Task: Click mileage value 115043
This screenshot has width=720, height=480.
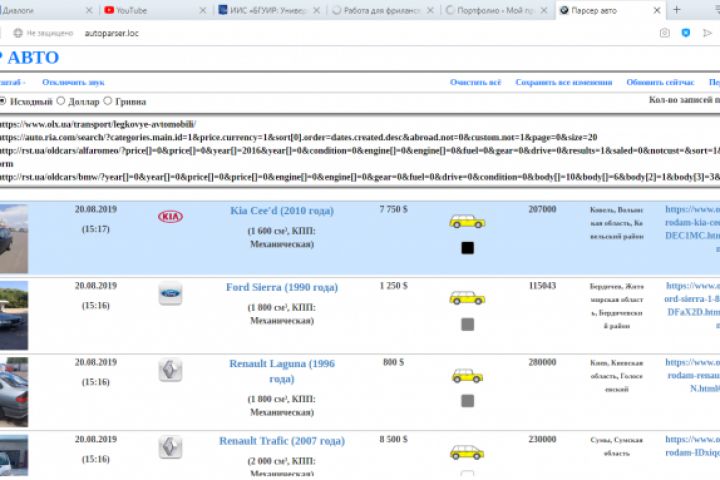Action: click(x=542, y=286)
